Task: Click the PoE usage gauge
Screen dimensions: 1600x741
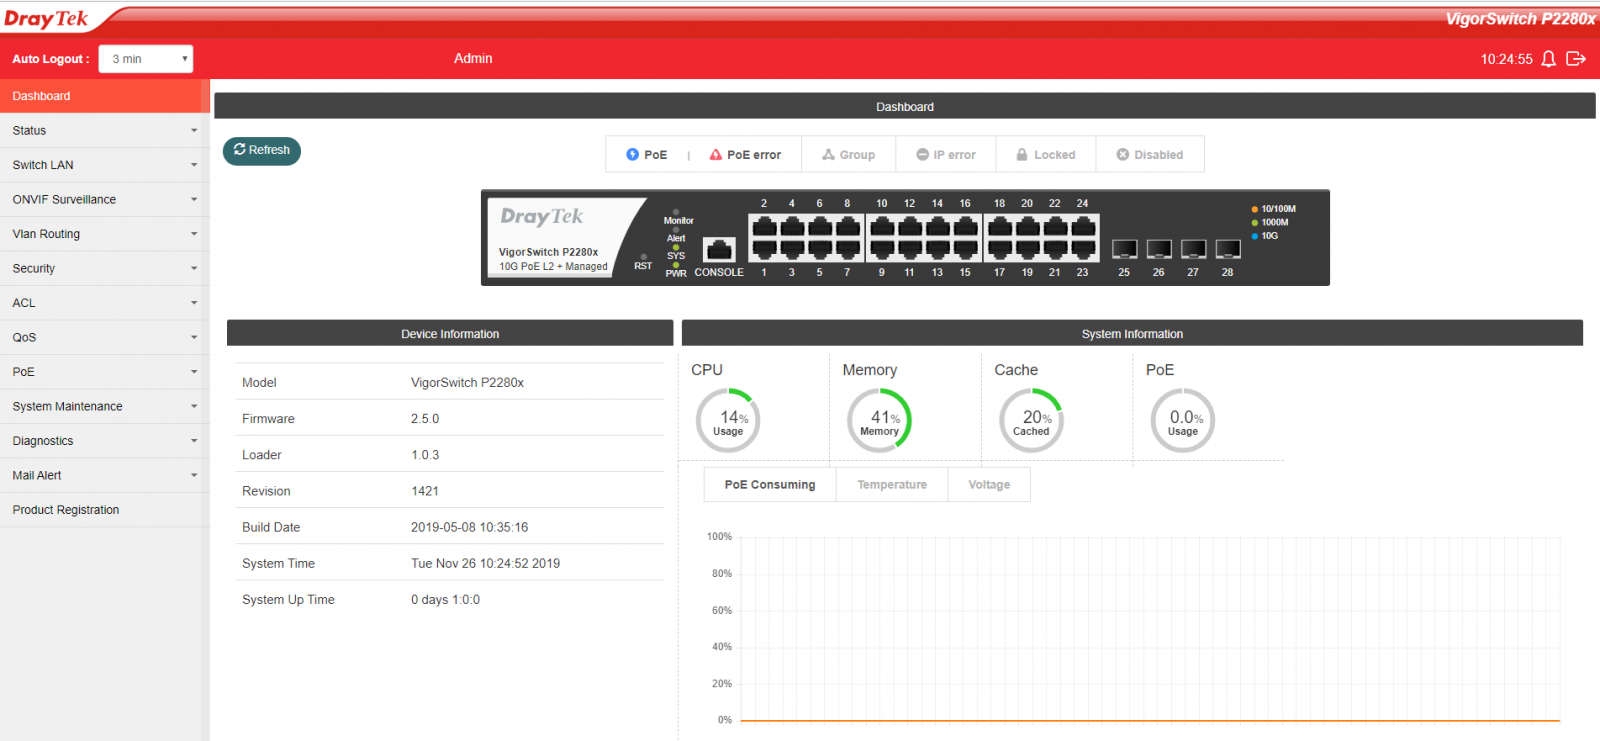Action: point(1183,421)
